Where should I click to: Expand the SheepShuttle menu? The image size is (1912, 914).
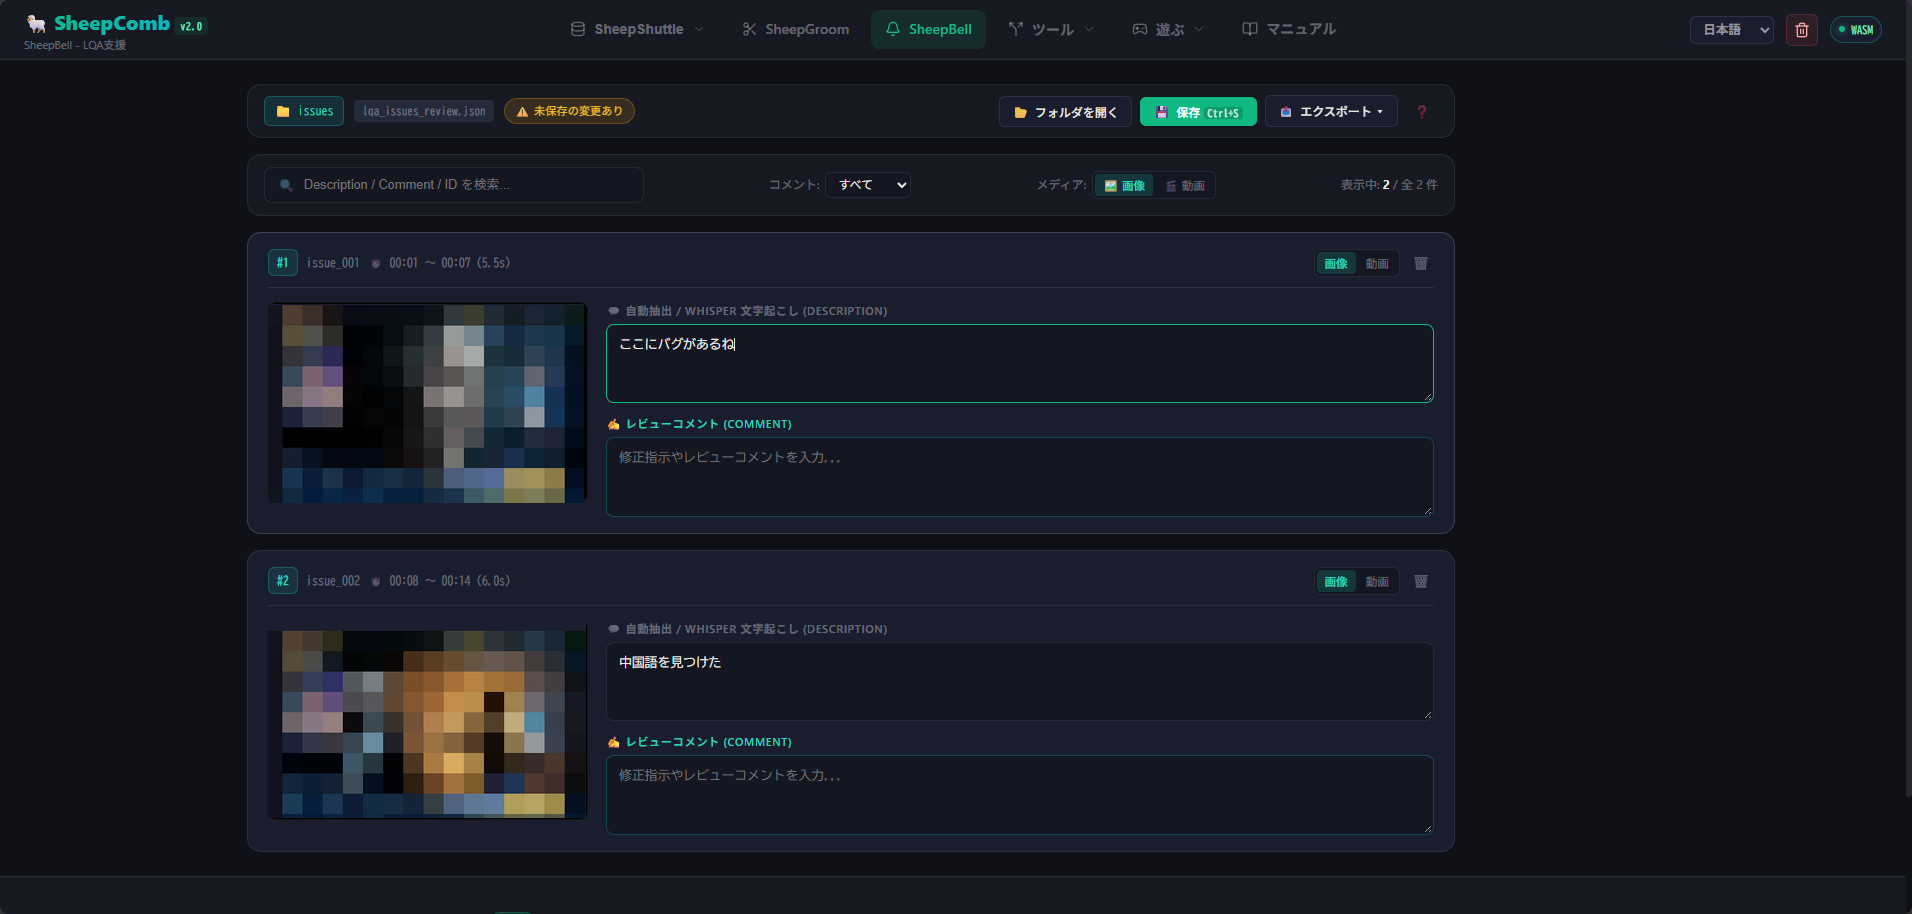(x=637, y=29)
